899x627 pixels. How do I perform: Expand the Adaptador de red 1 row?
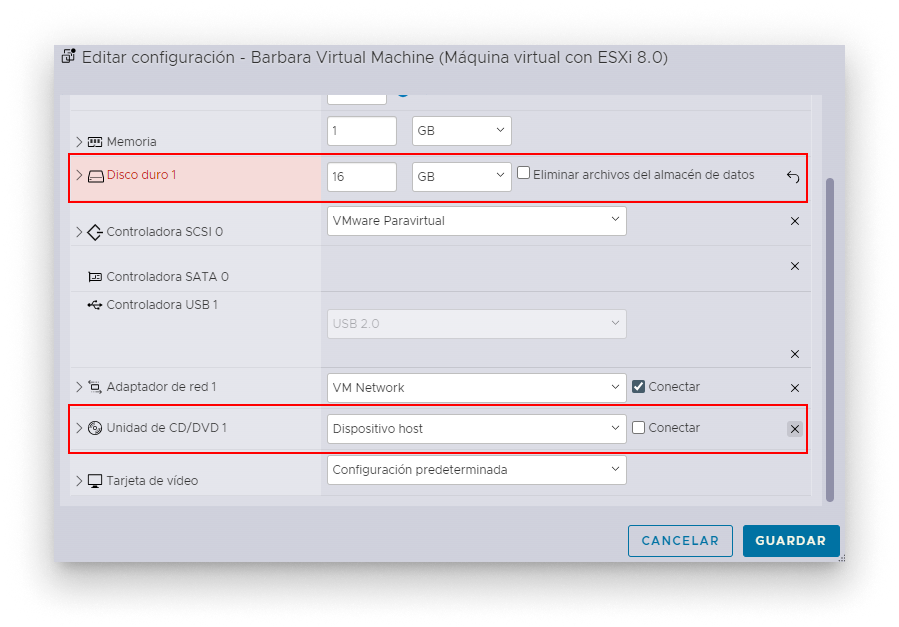[79, 387]
